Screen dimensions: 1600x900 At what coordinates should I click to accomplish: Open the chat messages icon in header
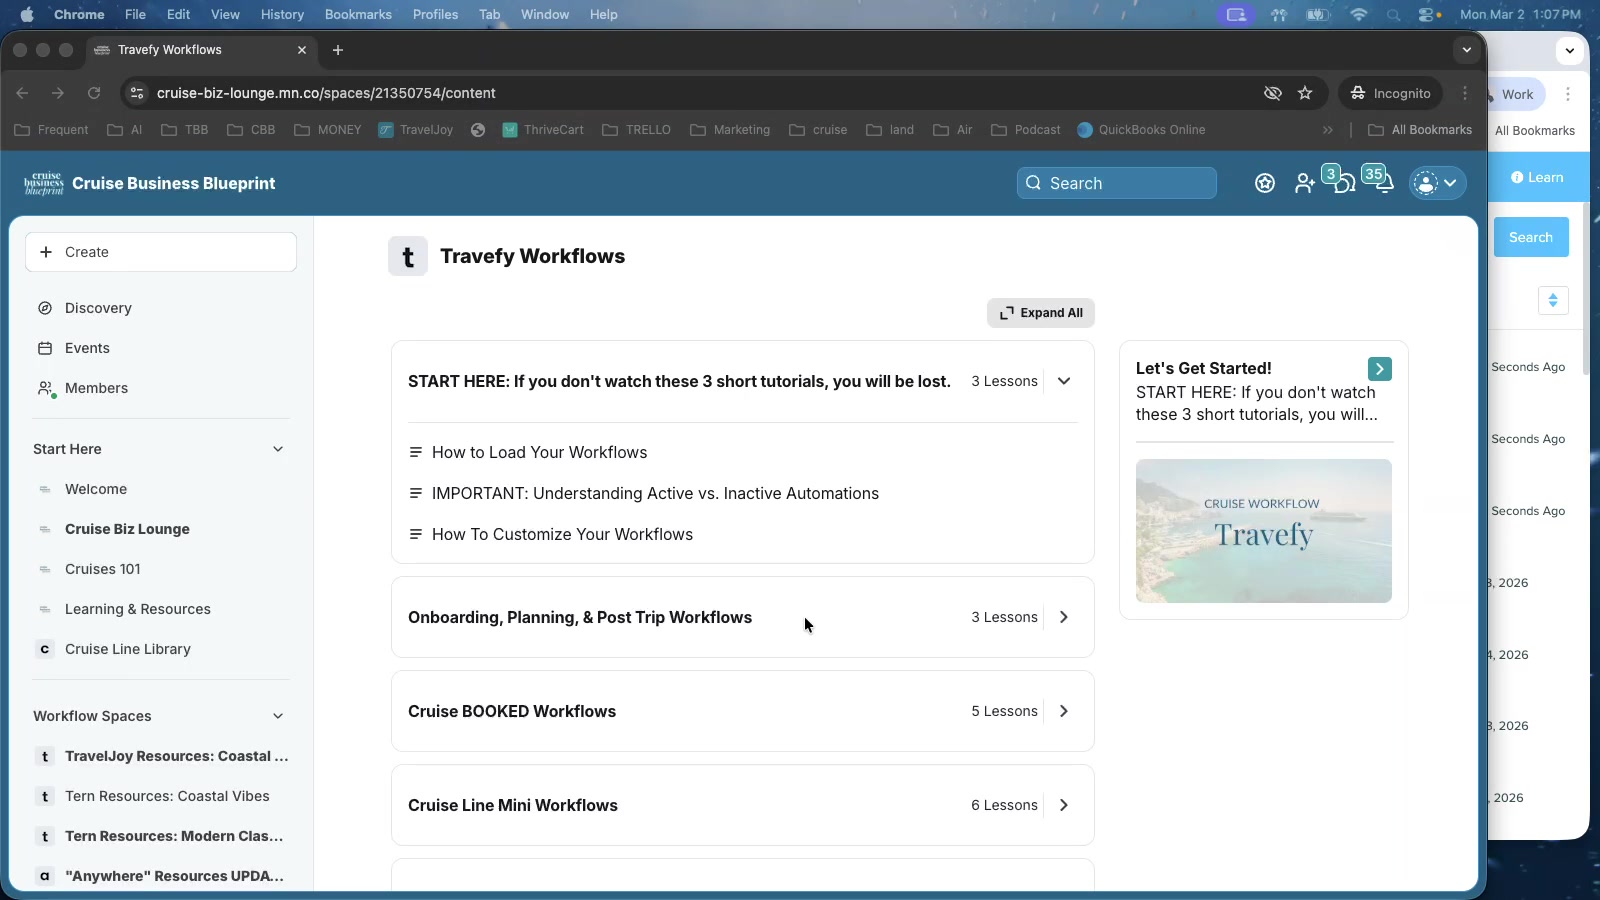[1343, 183]
